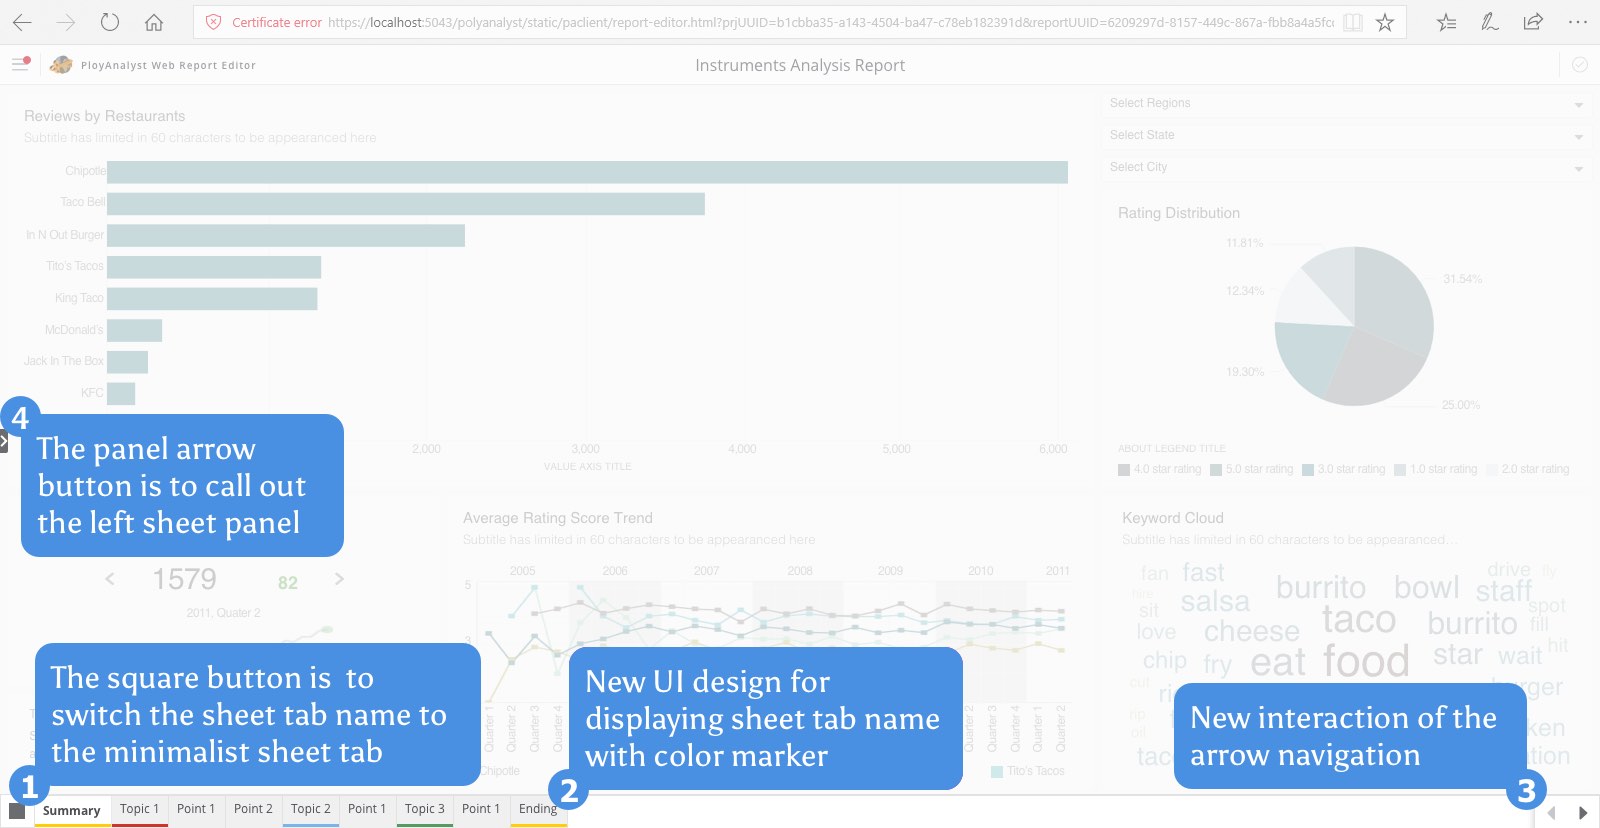The height and width of the screenshot is (828, 1600).
Task: Go back with the browser back arrow
Action: (x=22, y=22)
